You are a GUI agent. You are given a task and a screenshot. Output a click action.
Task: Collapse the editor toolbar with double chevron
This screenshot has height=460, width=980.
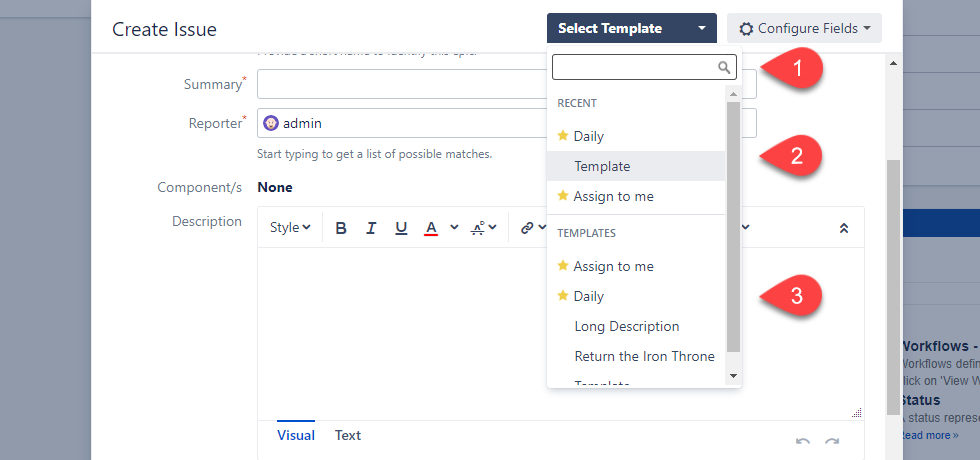point(843,228)
